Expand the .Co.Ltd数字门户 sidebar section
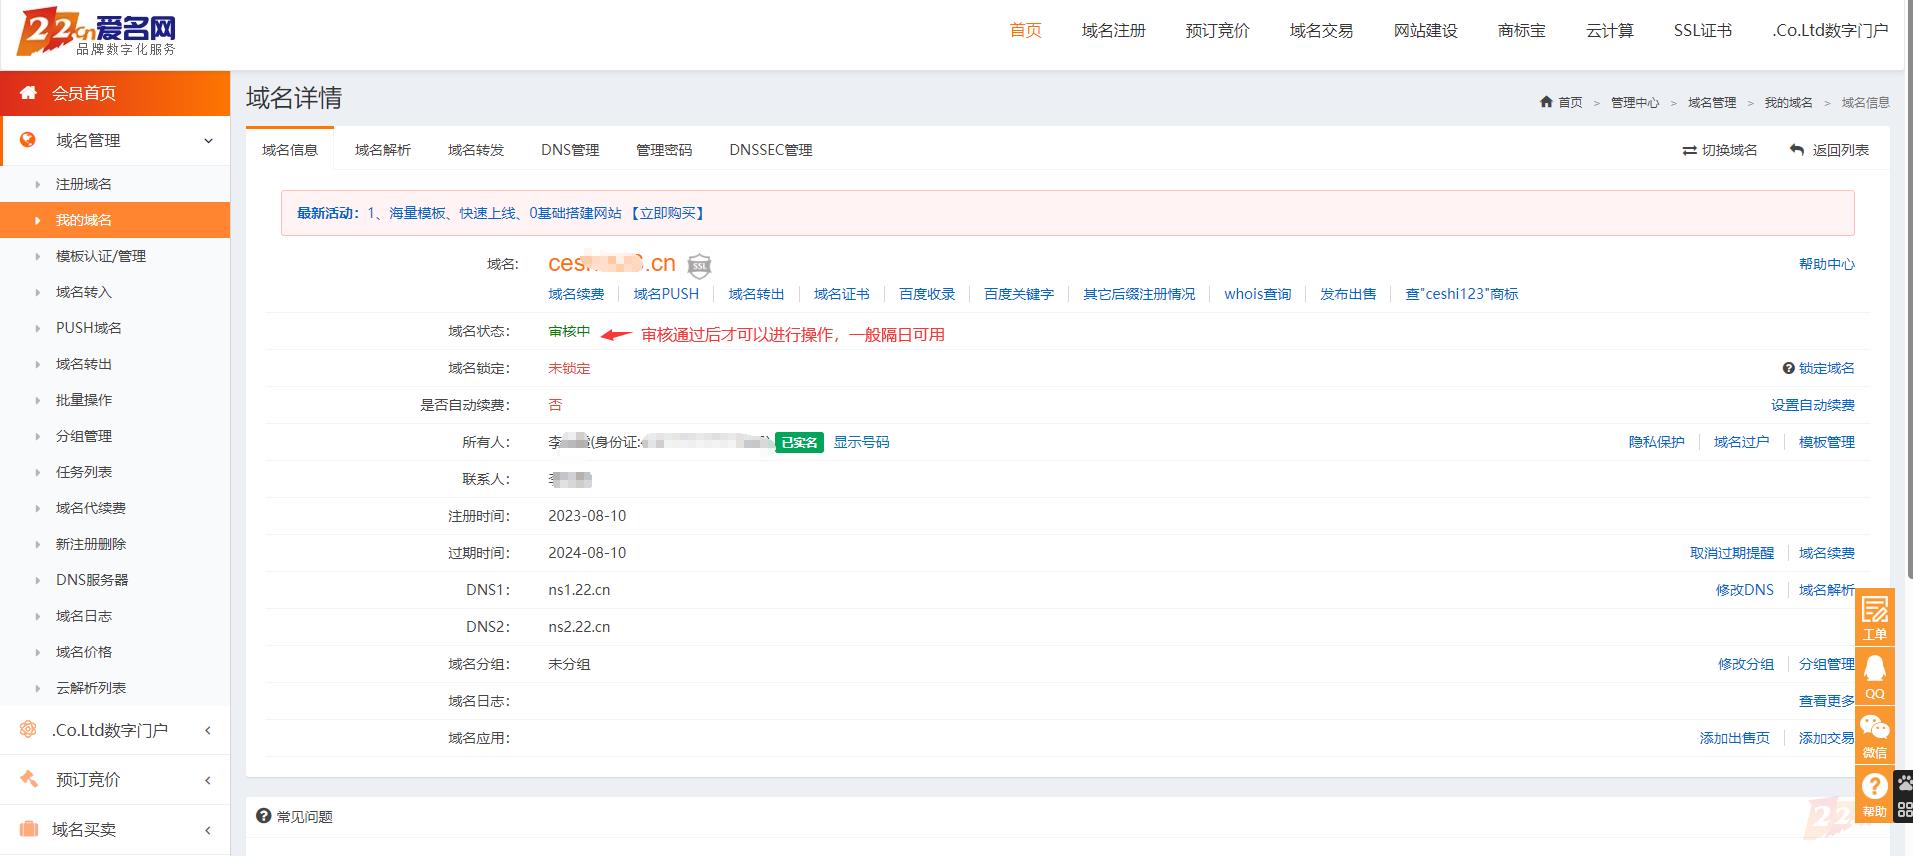Image resolution: width=1913 pixels, height=856 pixels. (x=208, y=731)
